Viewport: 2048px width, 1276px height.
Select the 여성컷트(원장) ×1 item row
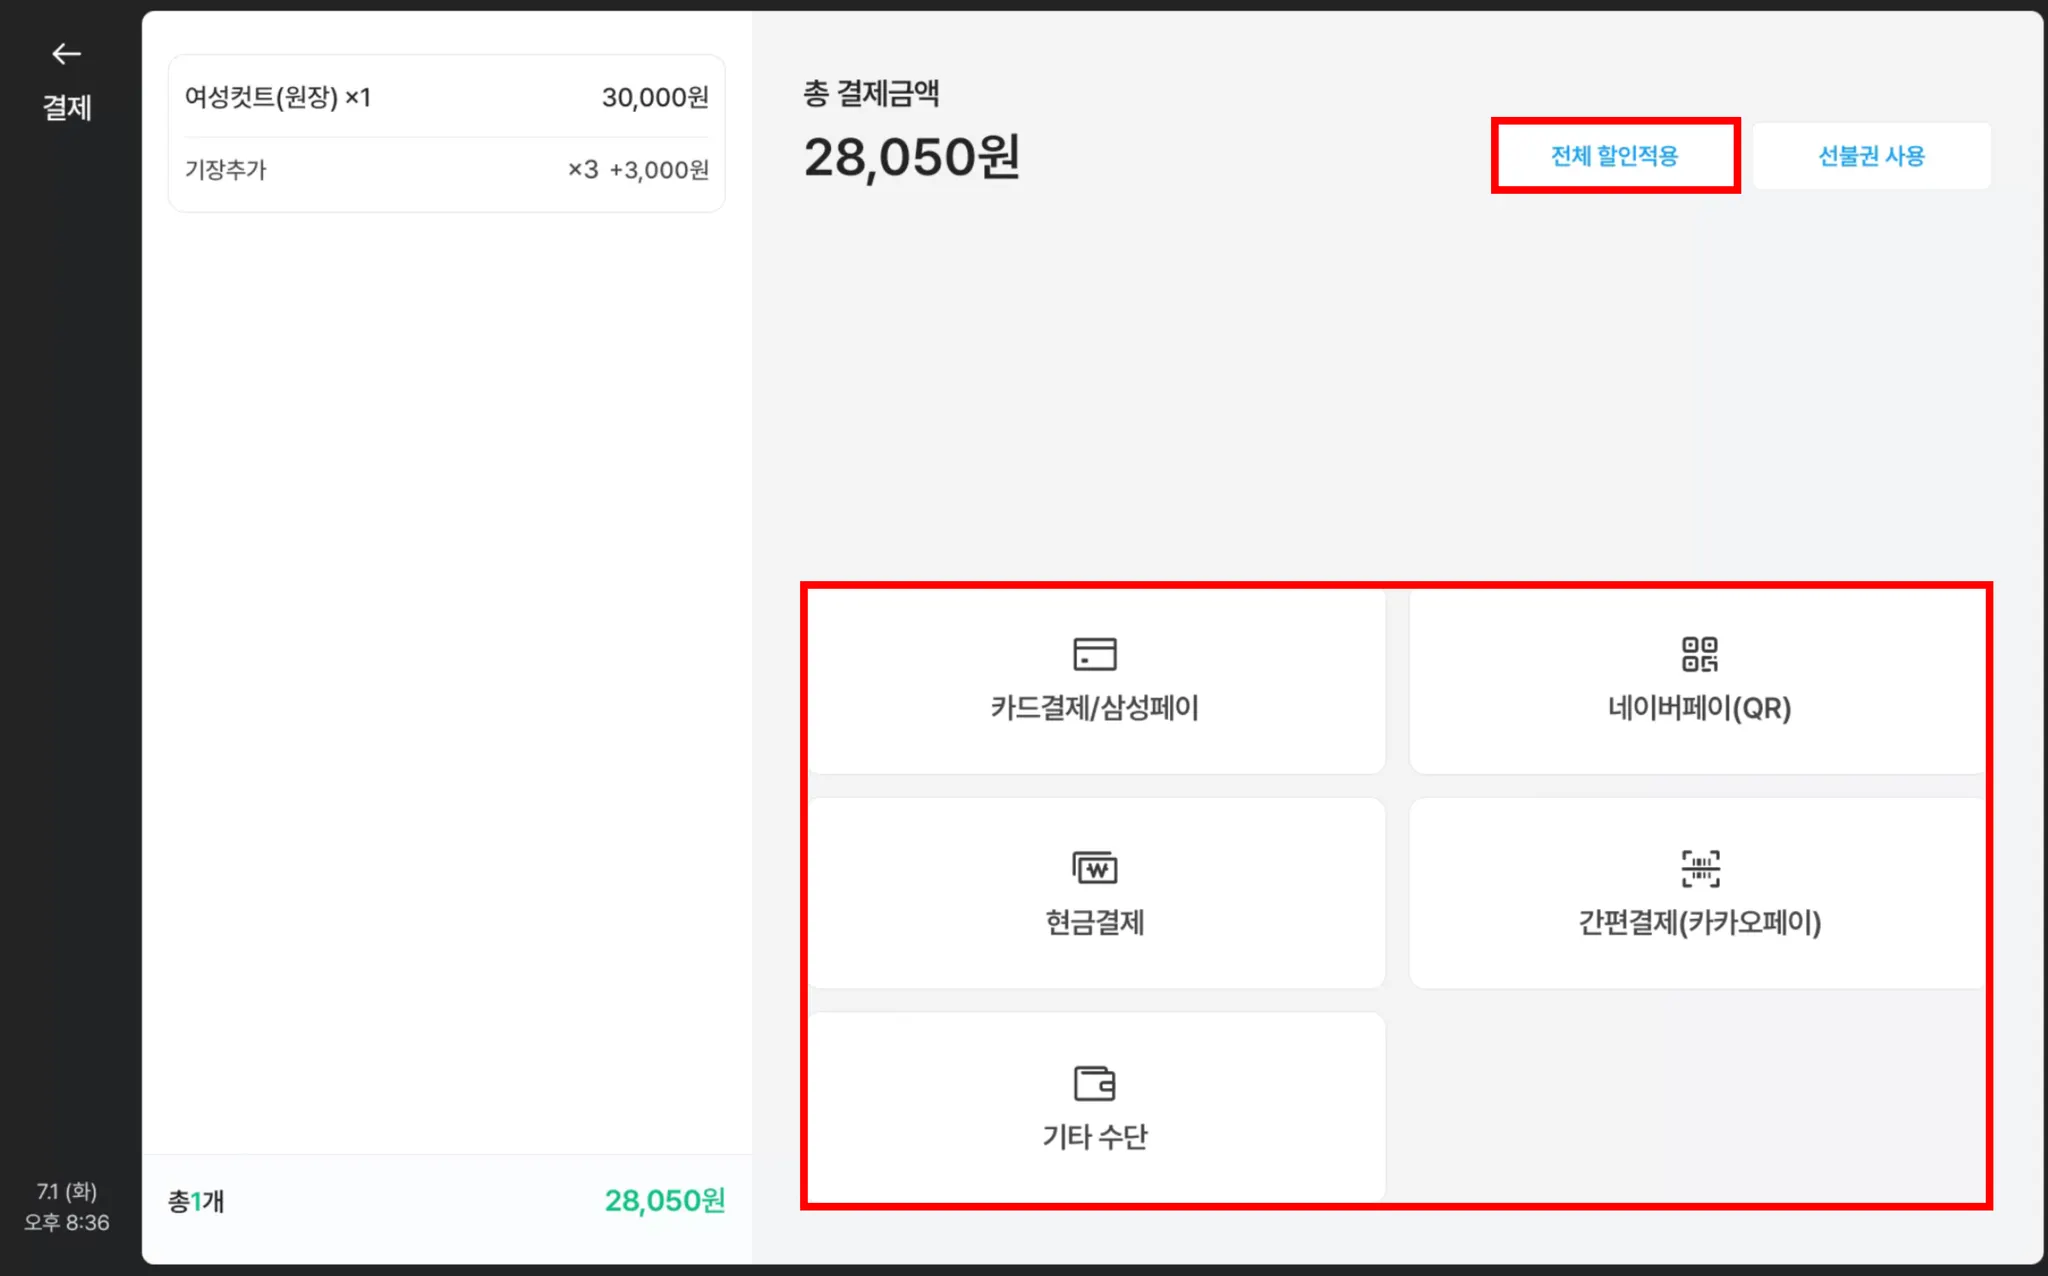tap(446, 97)
